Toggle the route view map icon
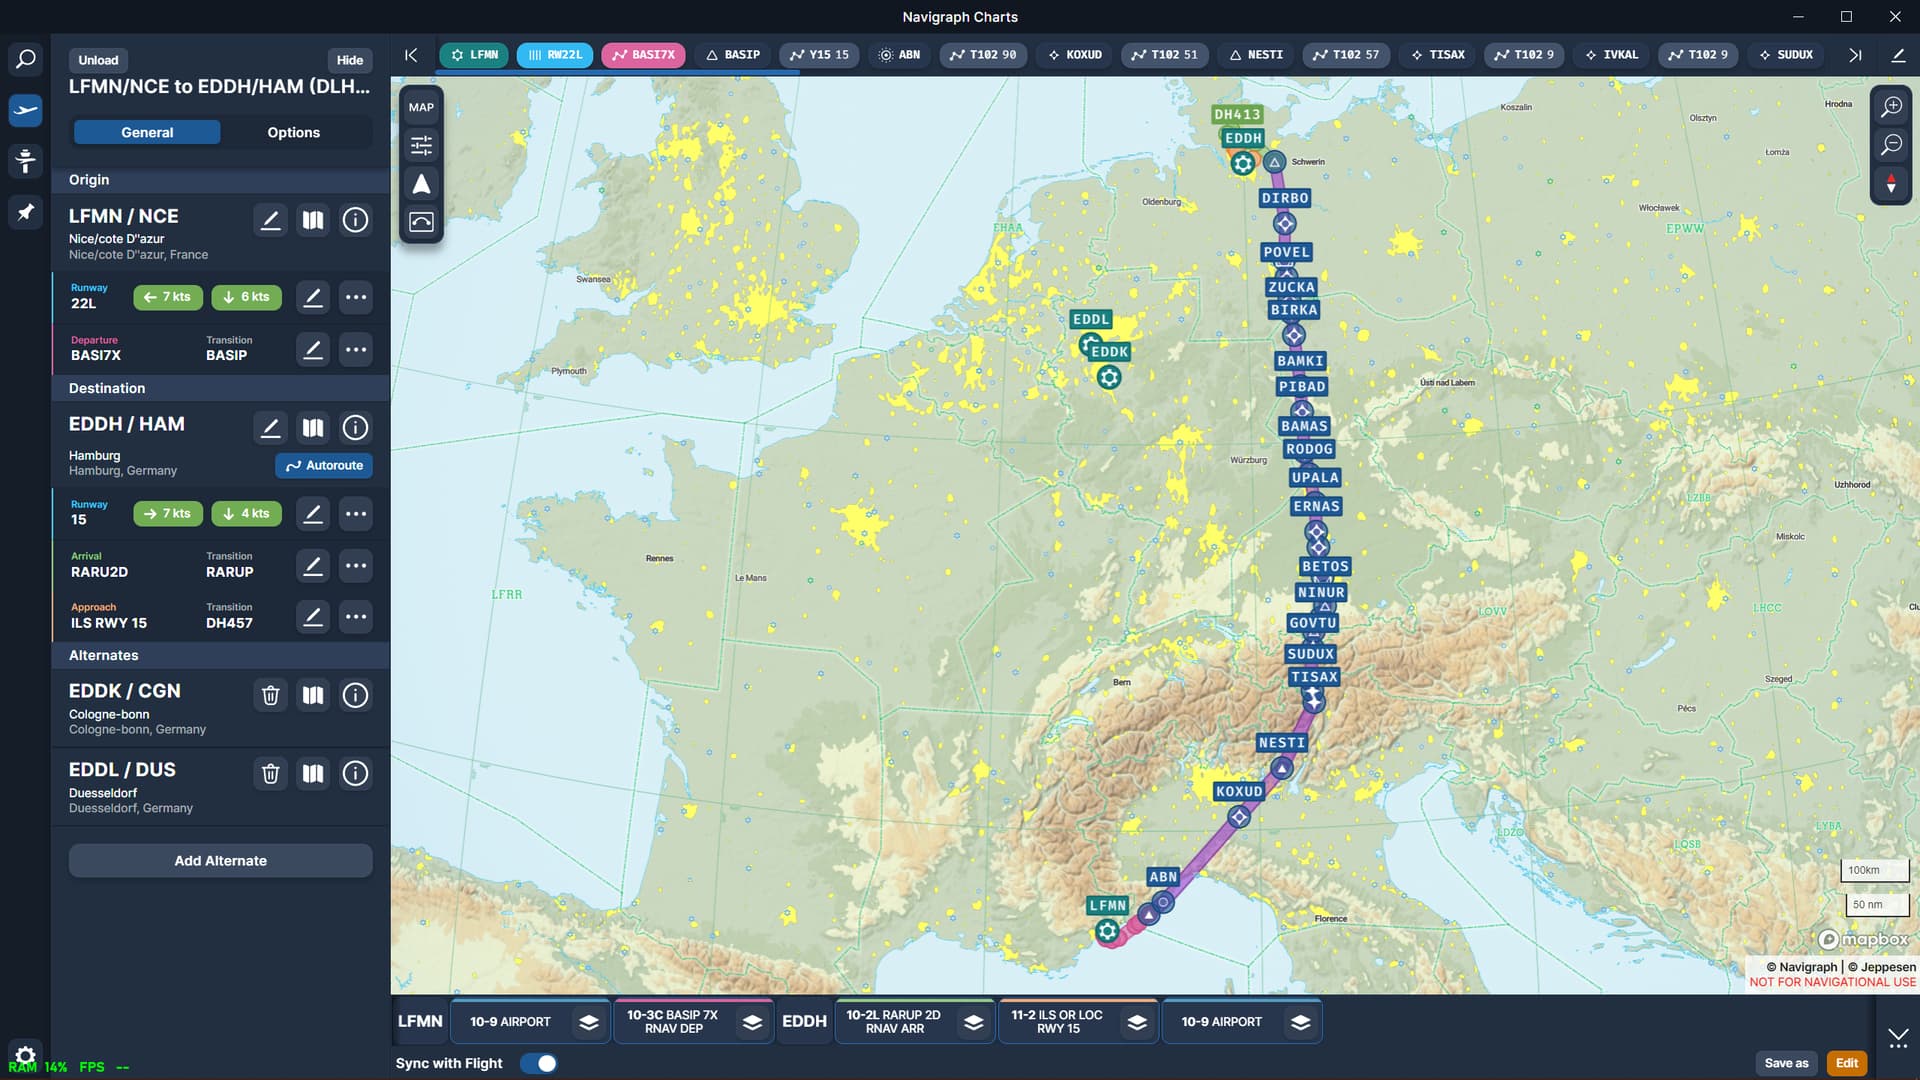This screenshot has height=1080, width=1920. (421, 222)
